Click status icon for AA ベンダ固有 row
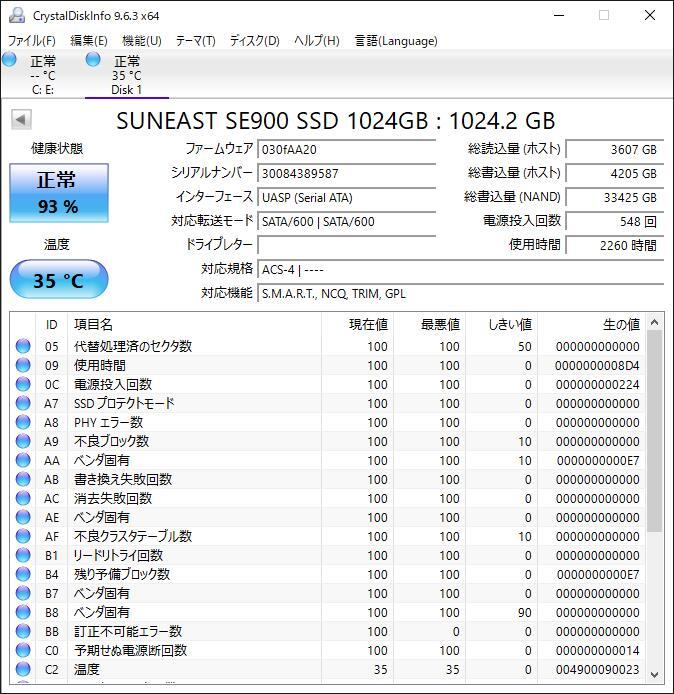The image size is (674, 694). [x=23, y=460]
